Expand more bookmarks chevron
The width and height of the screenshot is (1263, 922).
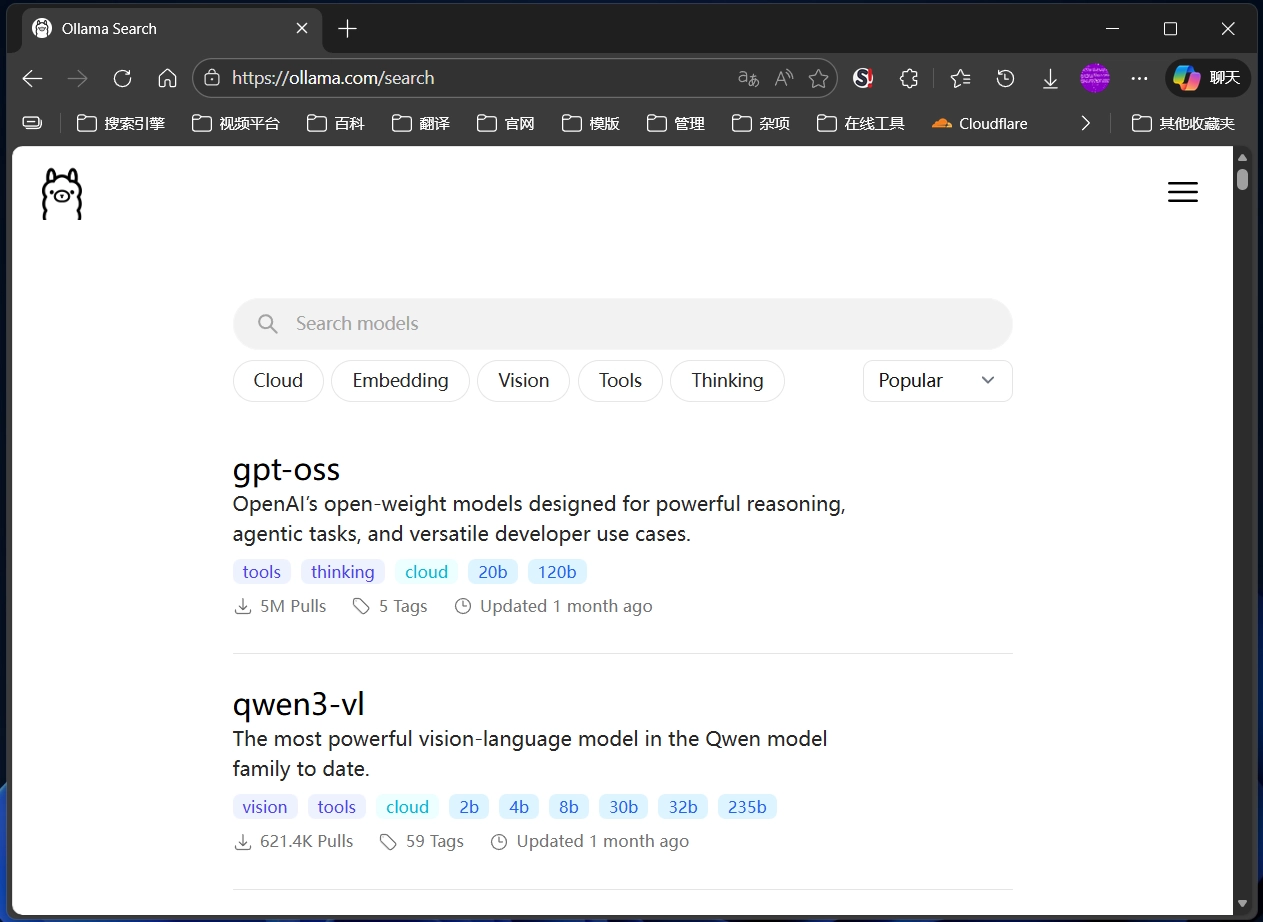tap(1086, 123)
